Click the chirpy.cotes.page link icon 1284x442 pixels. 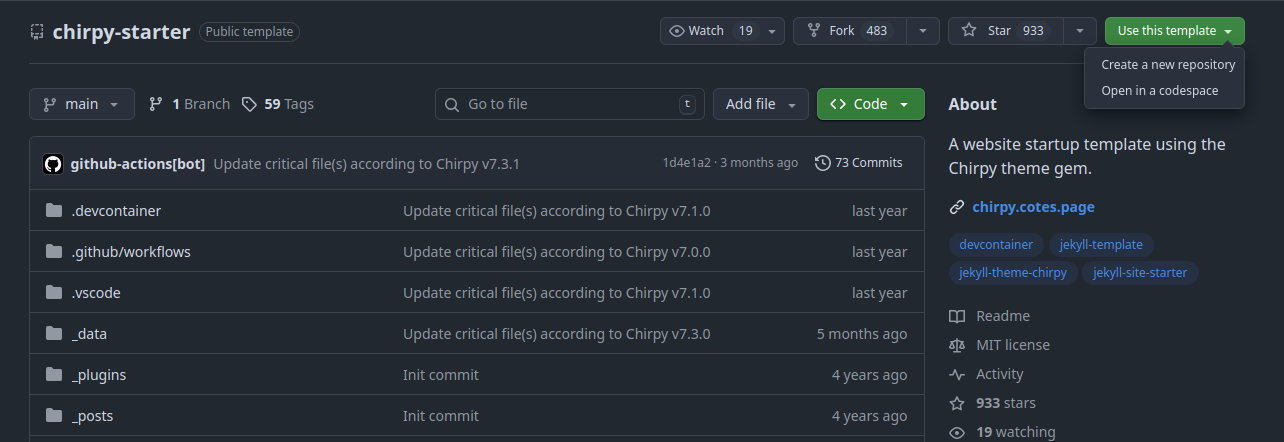click(x=957, y=208)
